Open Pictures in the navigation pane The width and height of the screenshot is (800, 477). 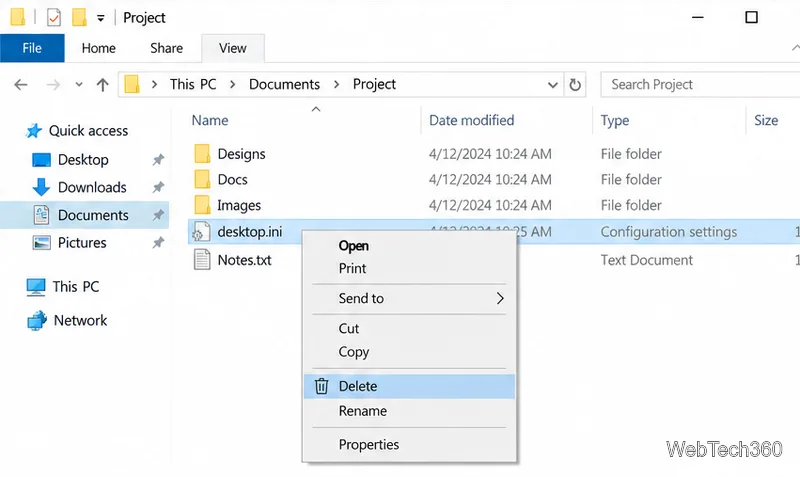82,242
